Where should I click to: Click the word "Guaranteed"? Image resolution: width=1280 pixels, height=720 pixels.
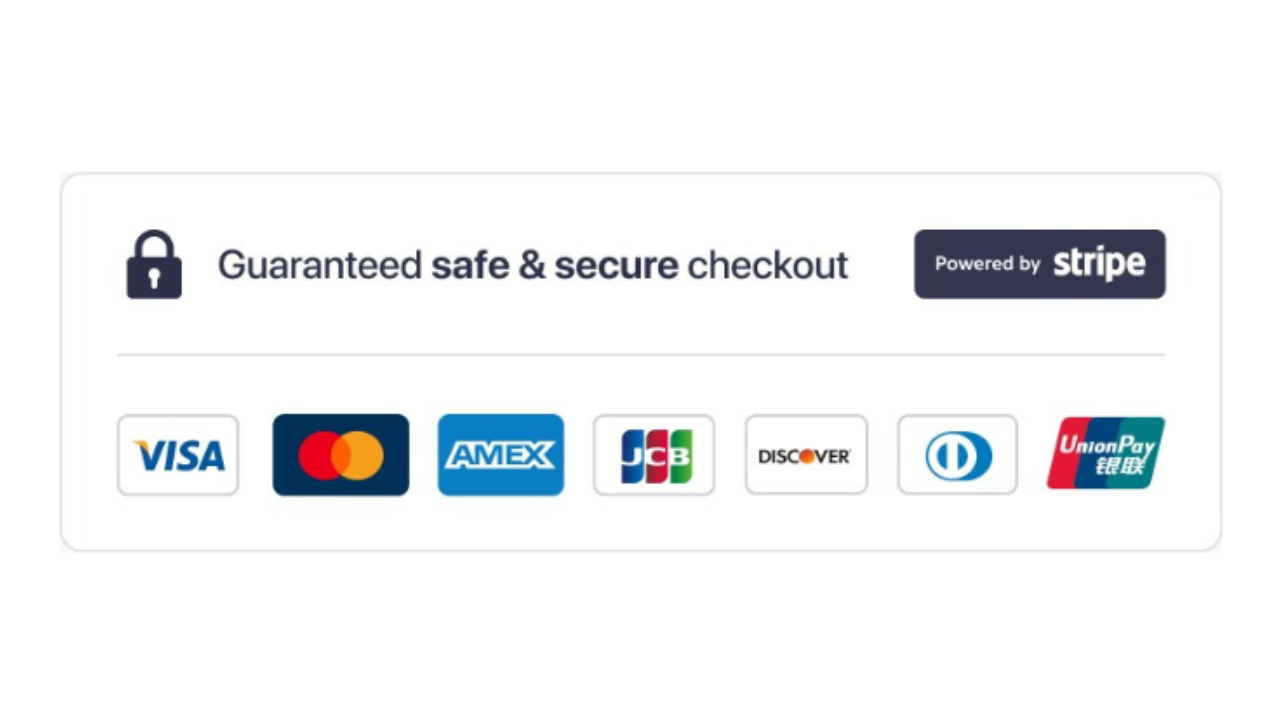pyautogui.click(x=320, y=266)
